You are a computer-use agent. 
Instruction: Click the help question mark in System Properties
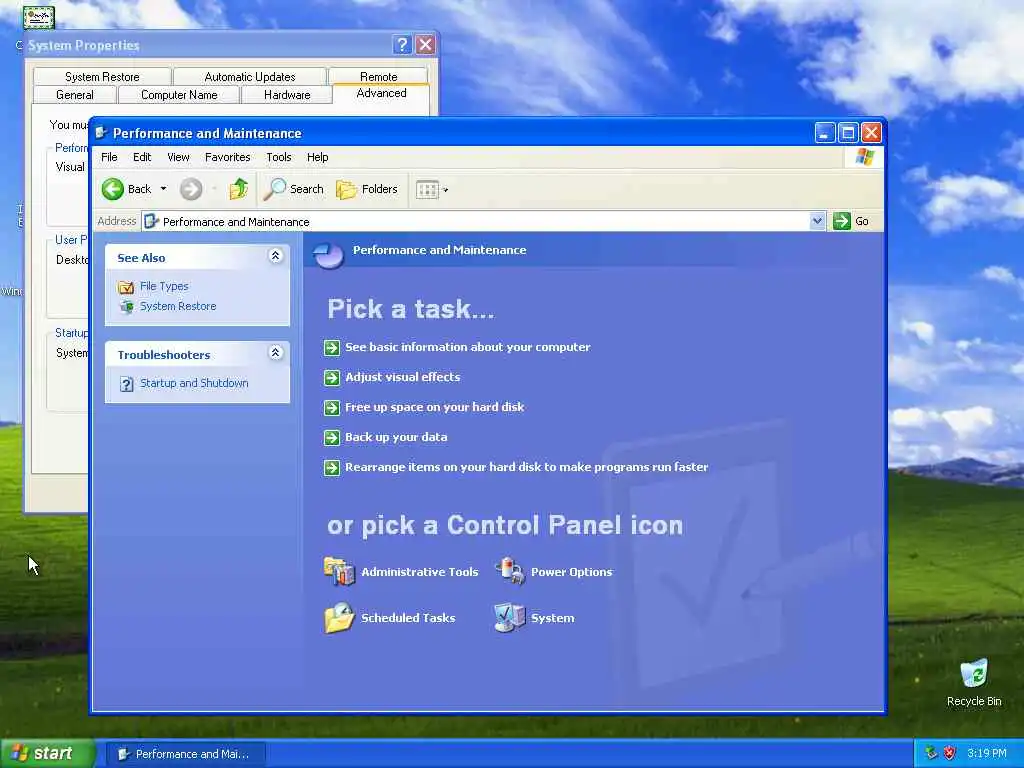click(x=402, y=44)
